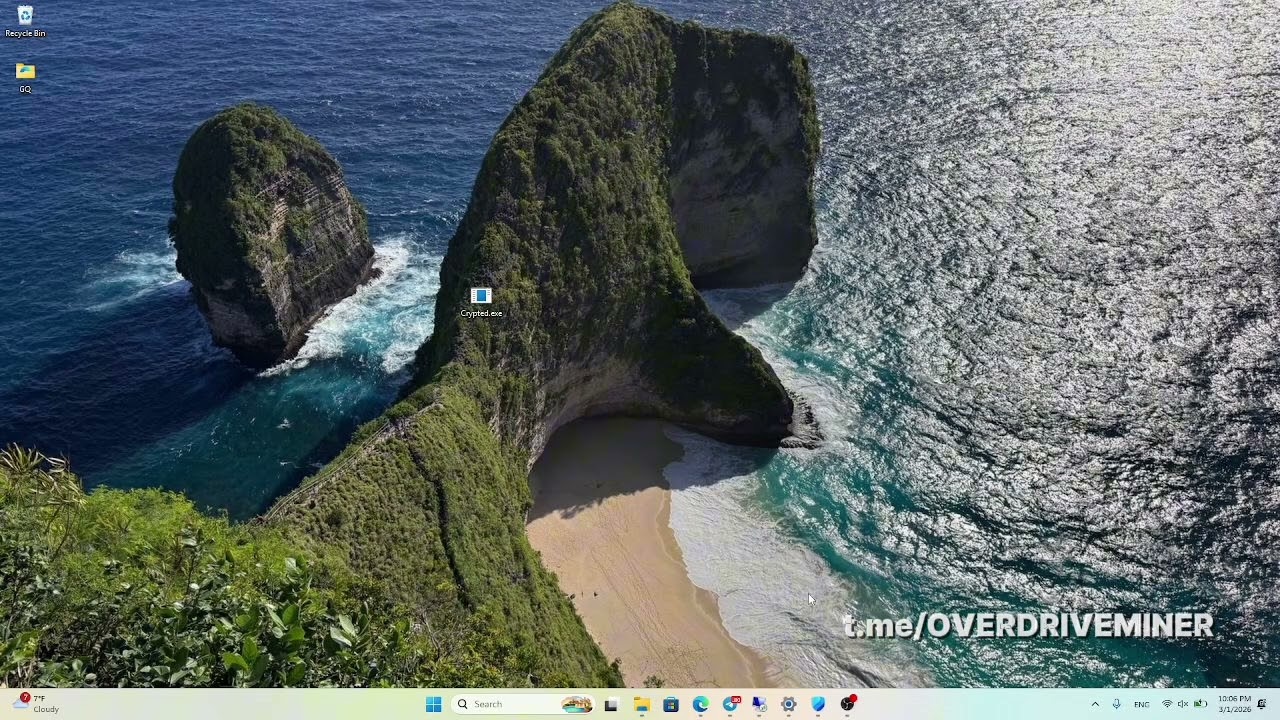Open the remote desktop app in taskbar
Viewport: 1280px width, 720px height.
tap(760, 704)
